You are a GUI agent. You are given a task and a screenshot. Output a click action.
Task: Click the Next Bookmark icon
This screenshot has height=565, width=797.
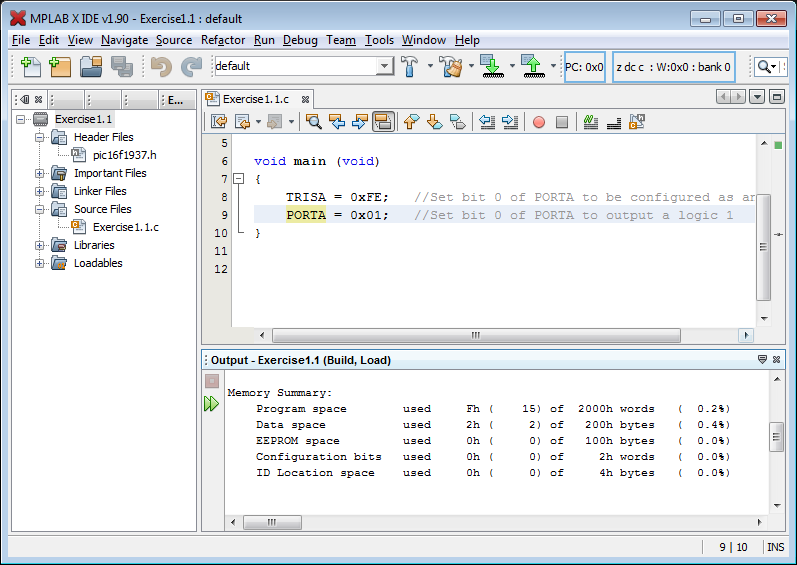coord(435,121)
